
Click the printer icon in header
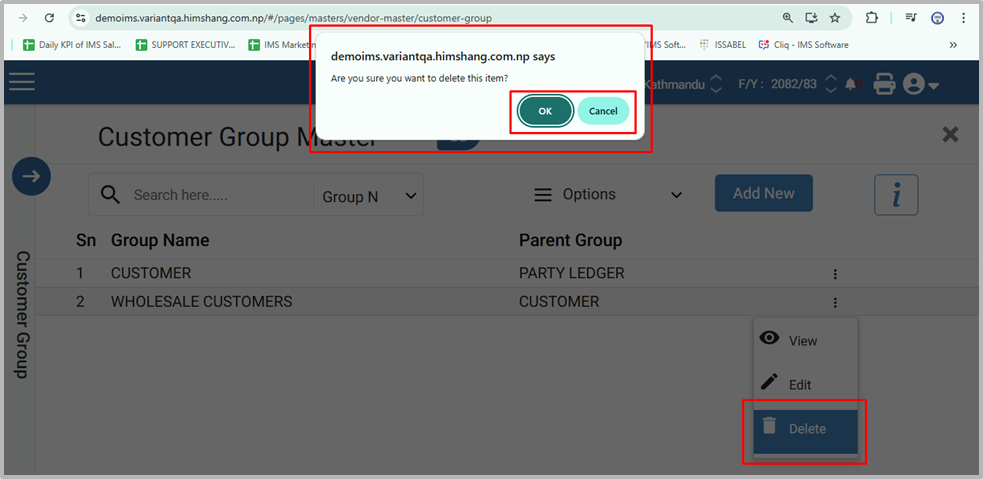[884, 85]
